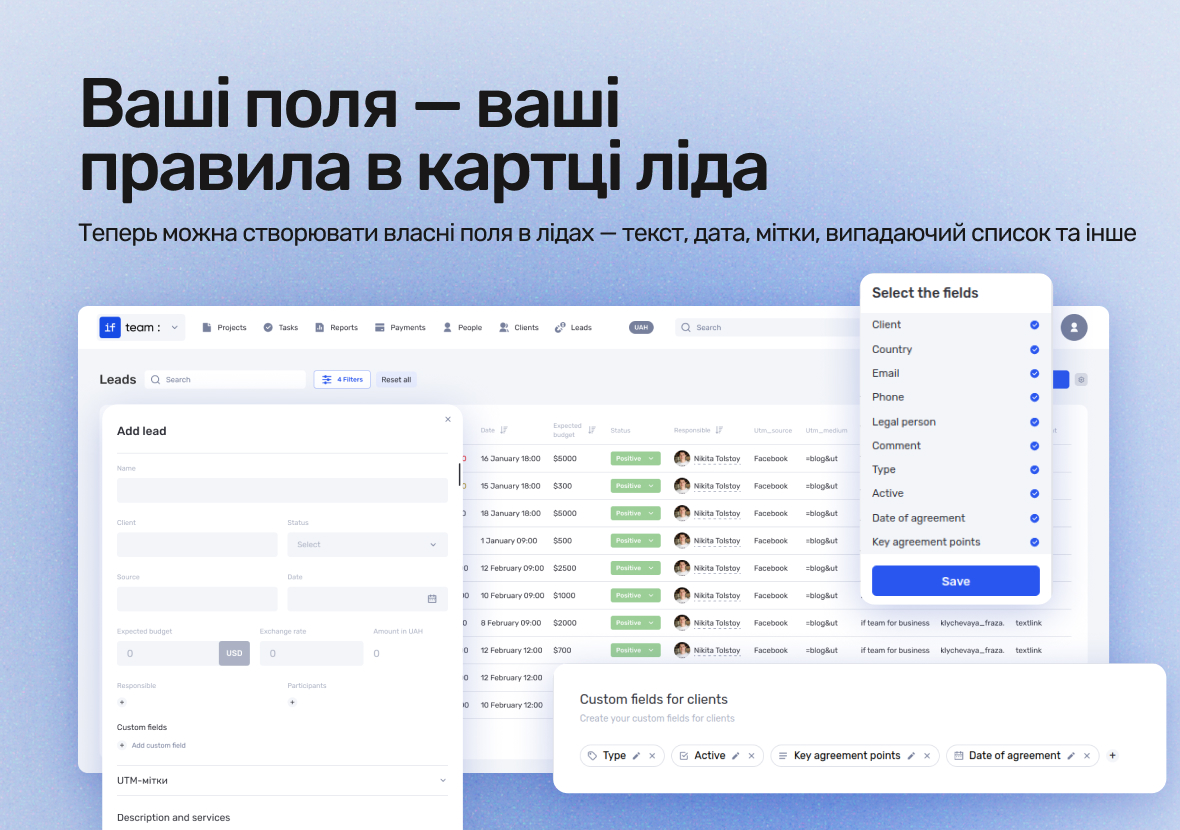Viewport: 1180px width, 830px height.
Task: Click the 'if' team logo icon
Action: pyautogui.click(x=110, y=327)
